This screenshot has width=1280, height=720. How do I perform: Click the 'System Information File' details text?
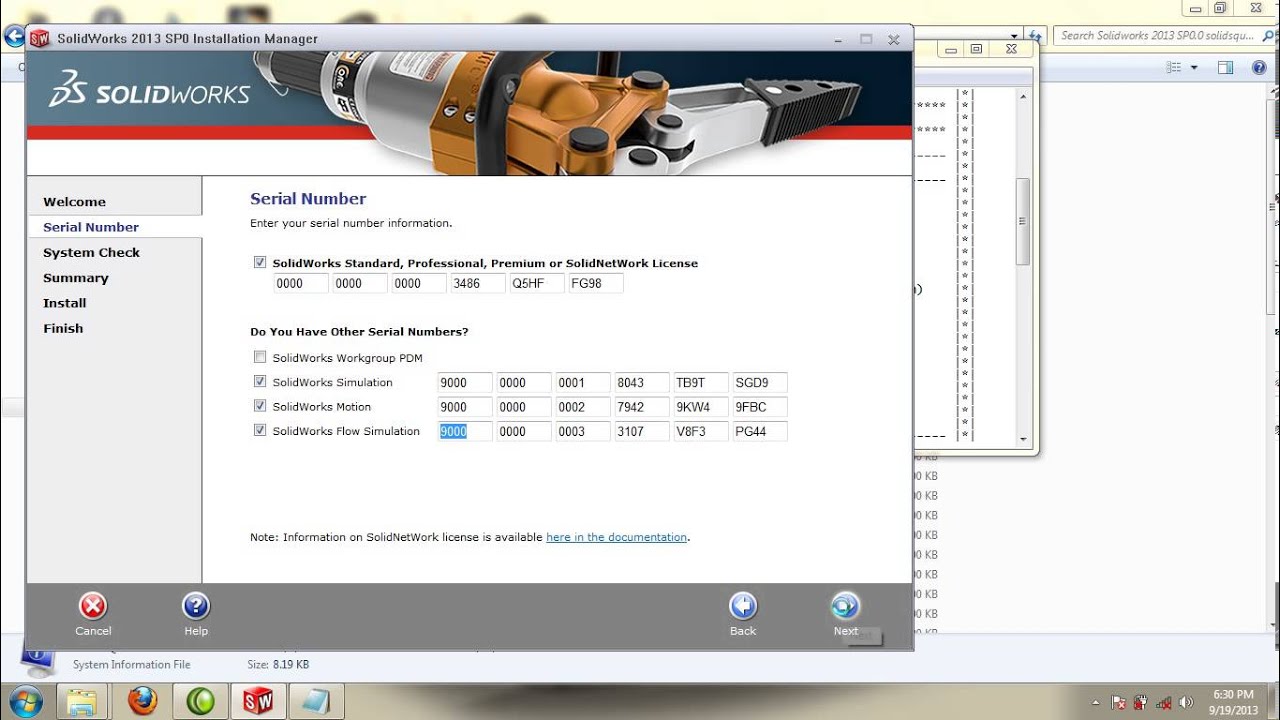coord(131,664)
